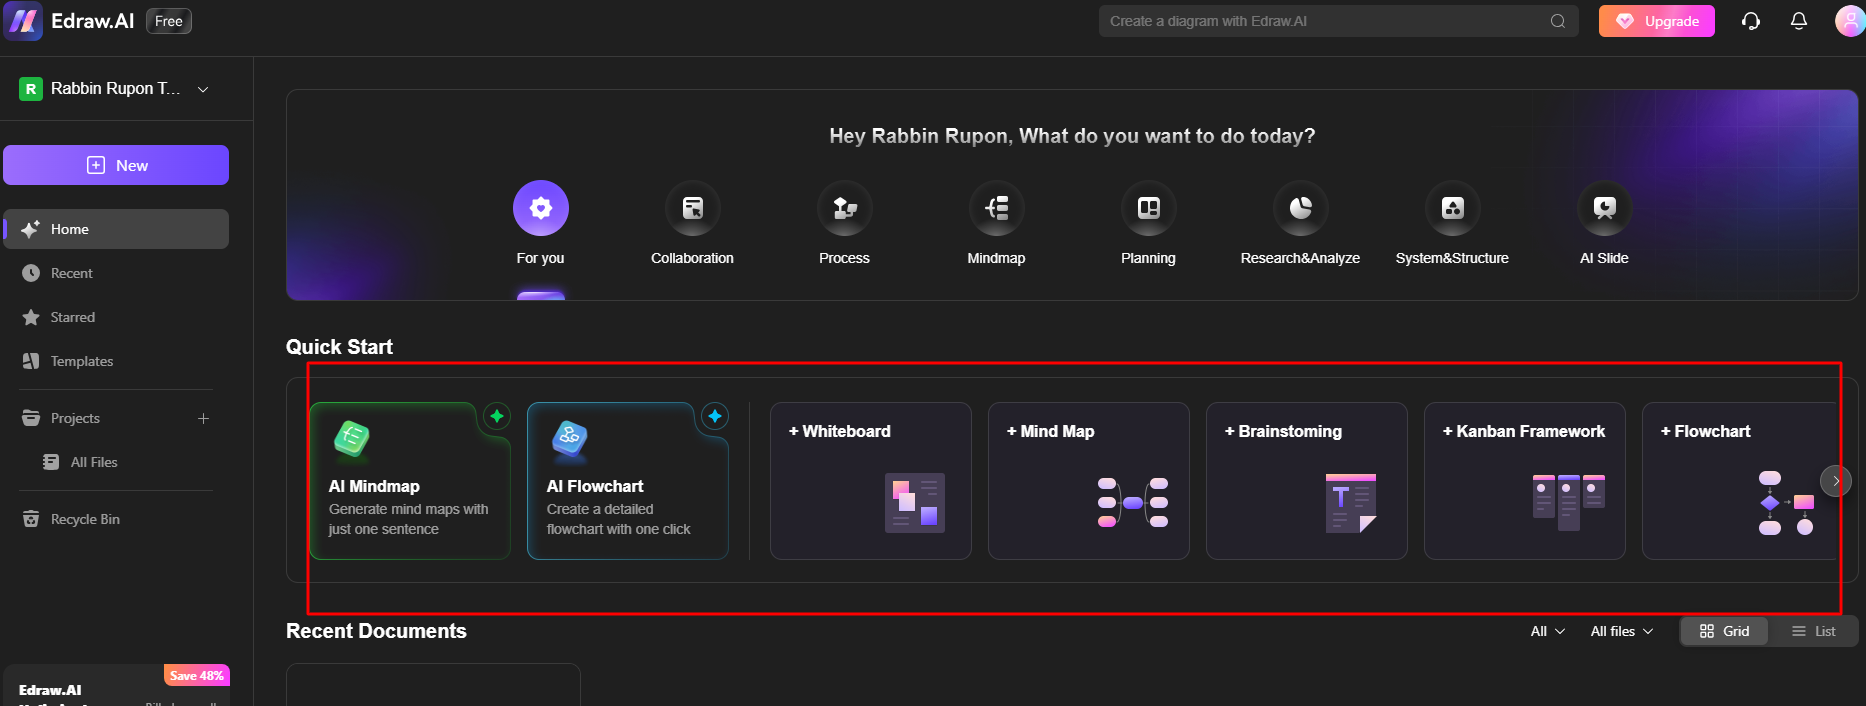Click the AI Flowchart blue icon
Screen dimensions: 1866x706
pos(570,439)
